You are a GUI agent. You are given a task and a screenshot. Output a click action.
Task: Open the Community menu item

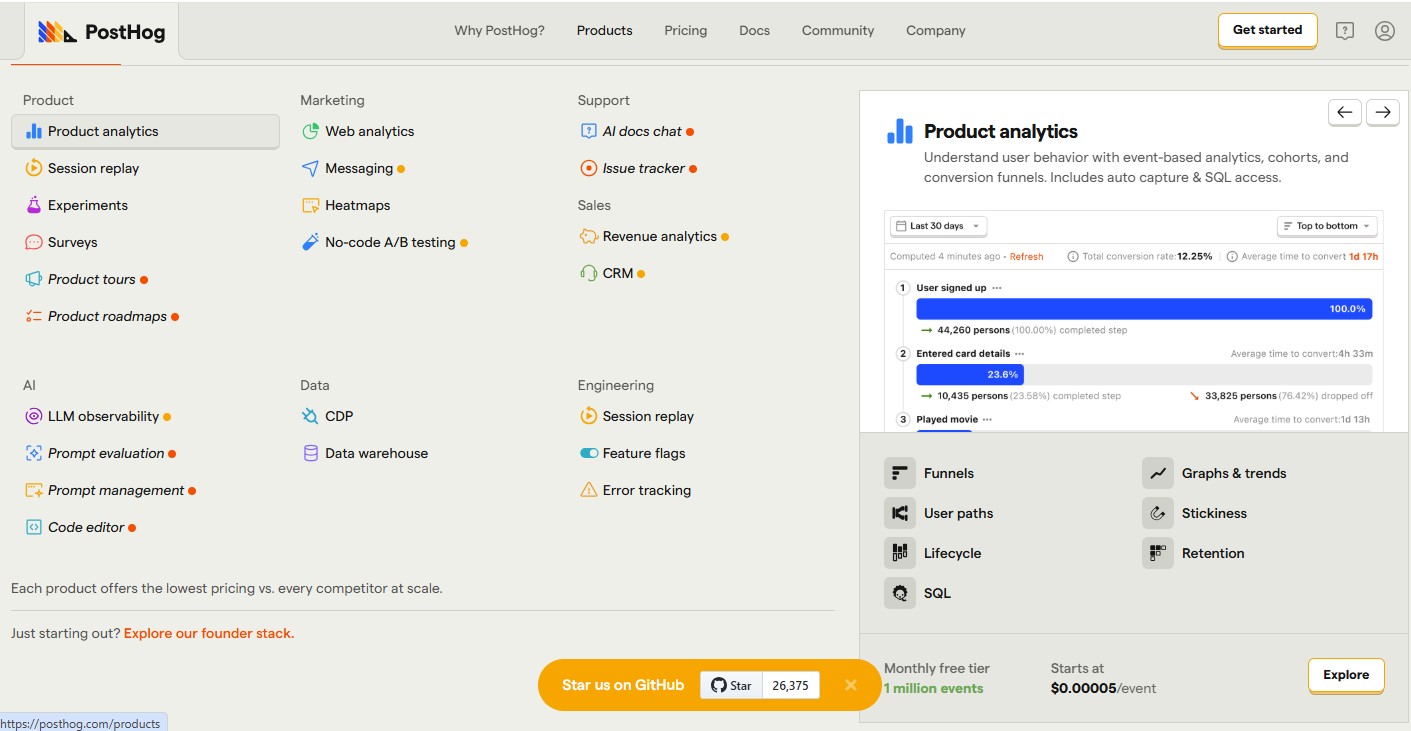(x=838, y=31)
